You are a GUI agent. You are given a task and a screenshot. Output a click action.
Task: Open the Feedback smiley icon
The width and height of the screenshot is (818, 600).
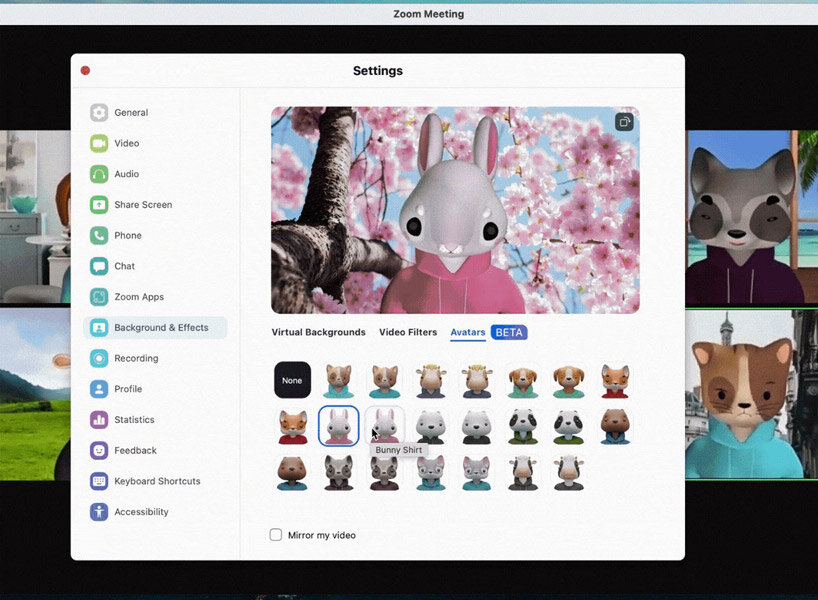[99, 450]
